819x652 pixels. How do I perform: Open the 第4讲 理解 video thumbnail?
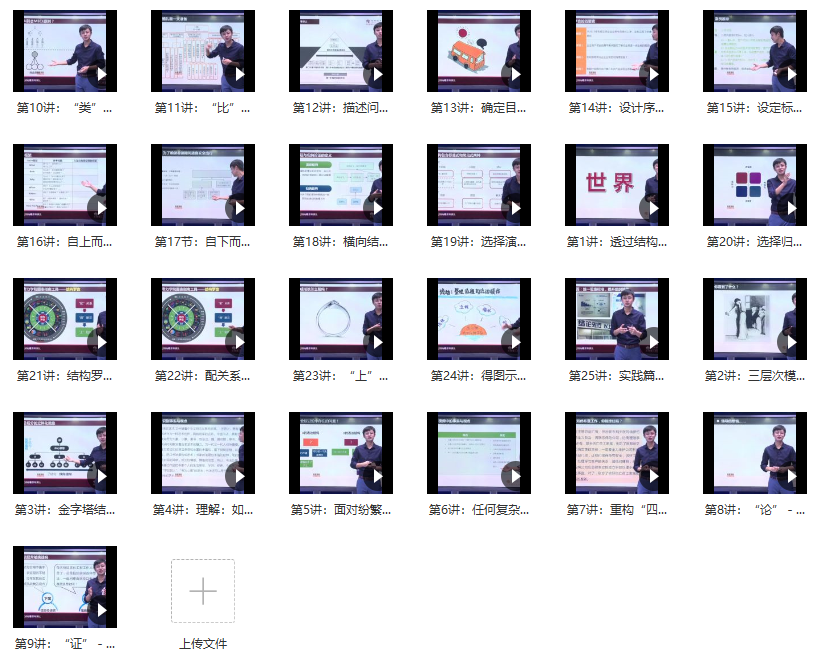pos(203,453)
